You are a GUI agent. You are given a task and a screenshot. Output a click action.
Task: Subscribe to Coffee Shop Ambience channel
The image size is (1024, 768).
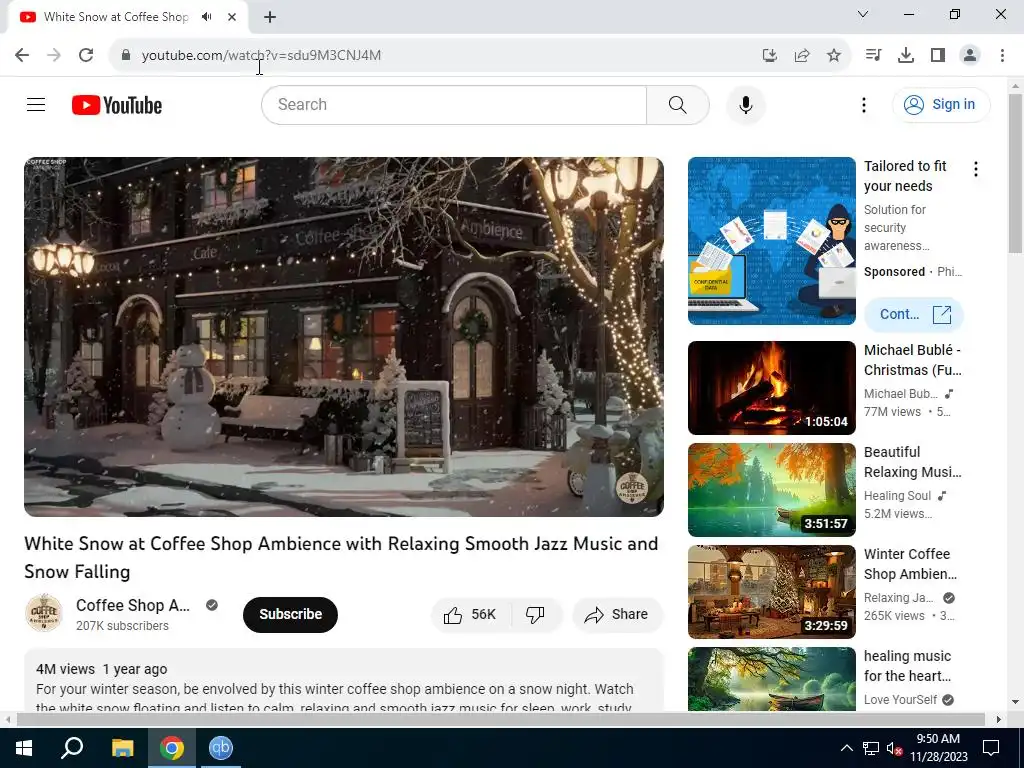pos(291,615)
